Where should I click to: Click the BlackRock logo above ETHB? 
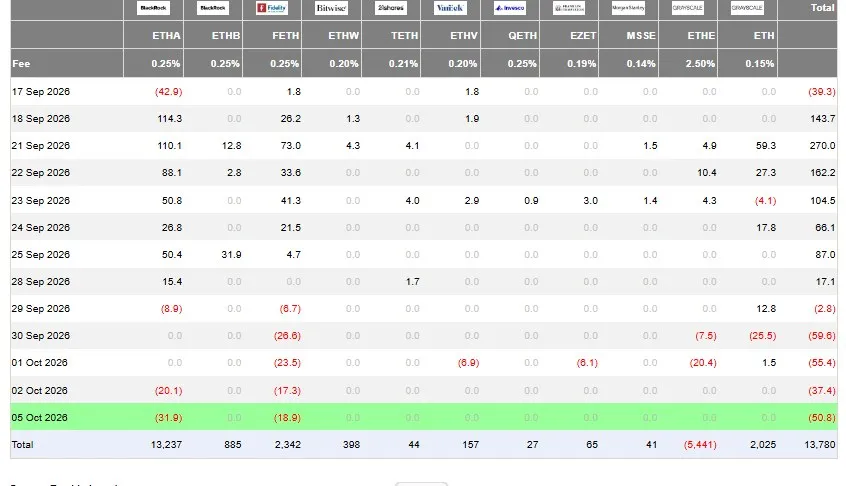[213, 8]
